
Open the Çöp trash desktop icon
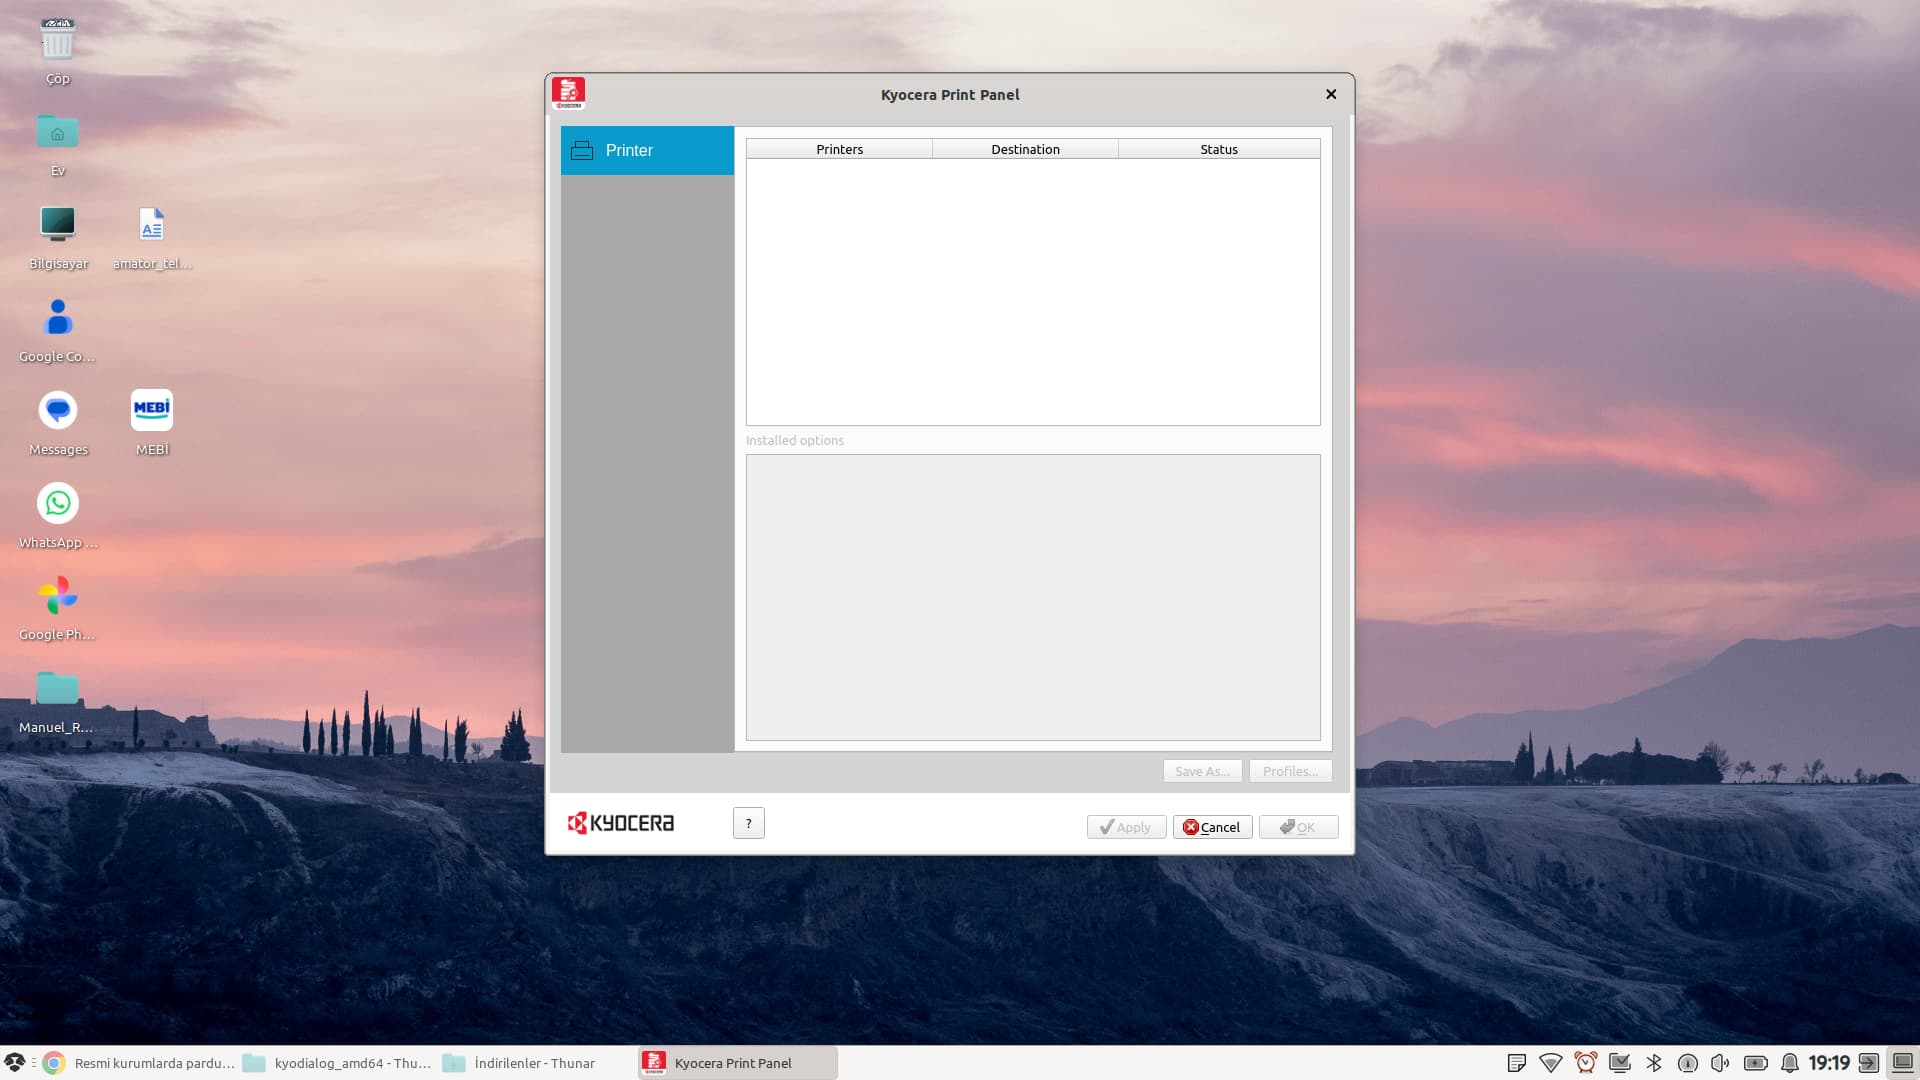(57, 42)
